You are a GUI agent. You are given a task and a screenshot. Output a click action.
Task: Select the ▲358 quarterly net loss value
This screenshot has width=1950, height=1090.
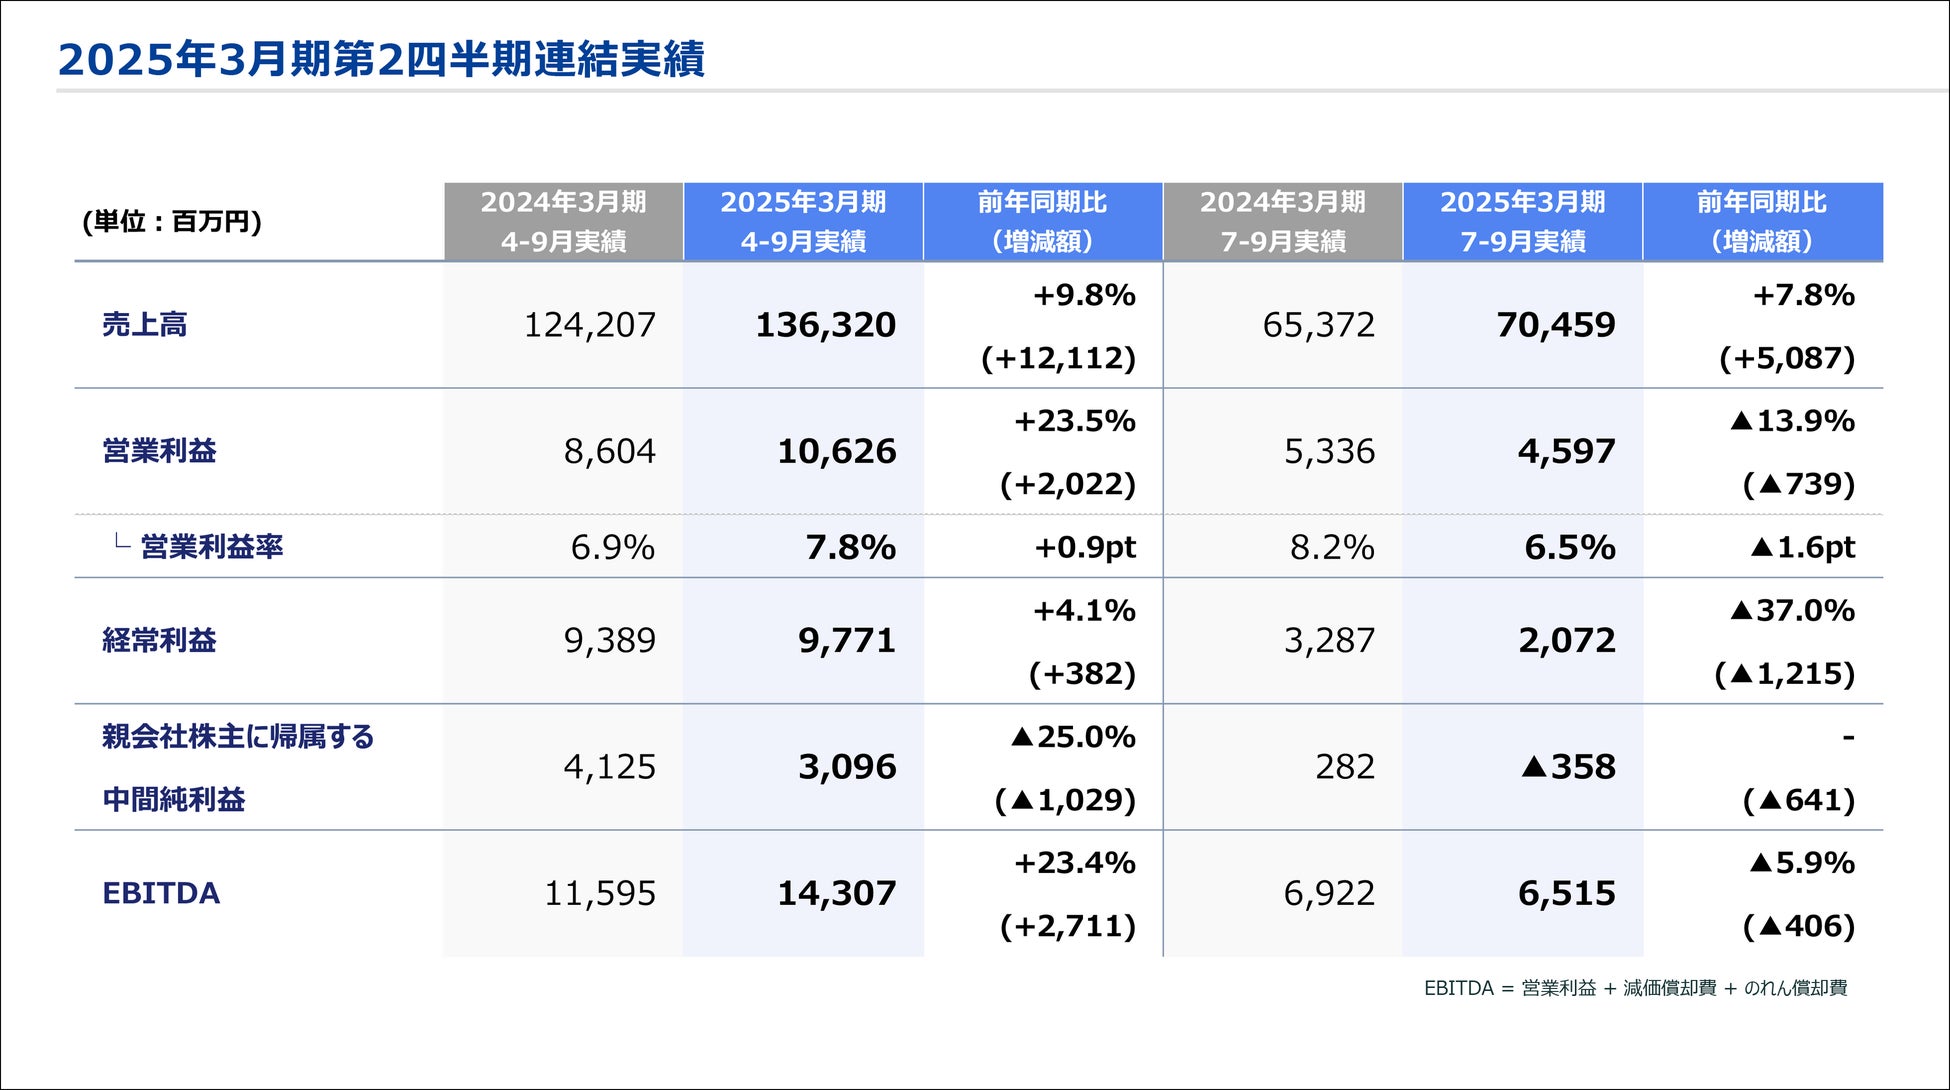point(1568,767)
